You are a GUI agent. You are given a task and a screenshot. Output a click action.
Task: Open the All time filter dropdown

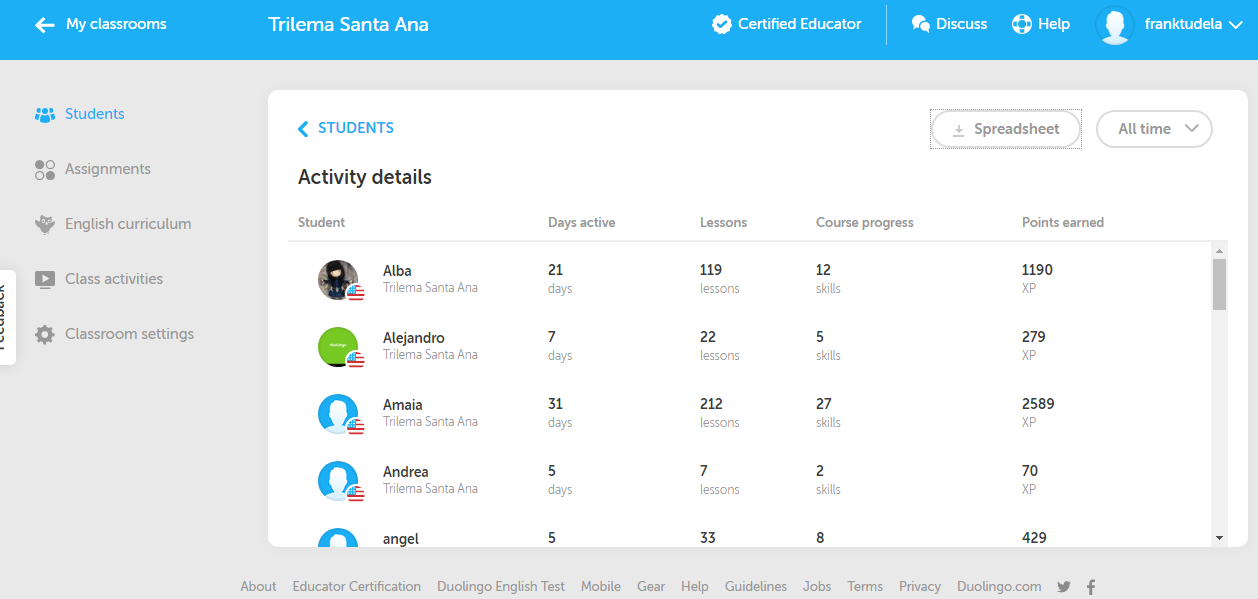click(x=1154, y=128)
